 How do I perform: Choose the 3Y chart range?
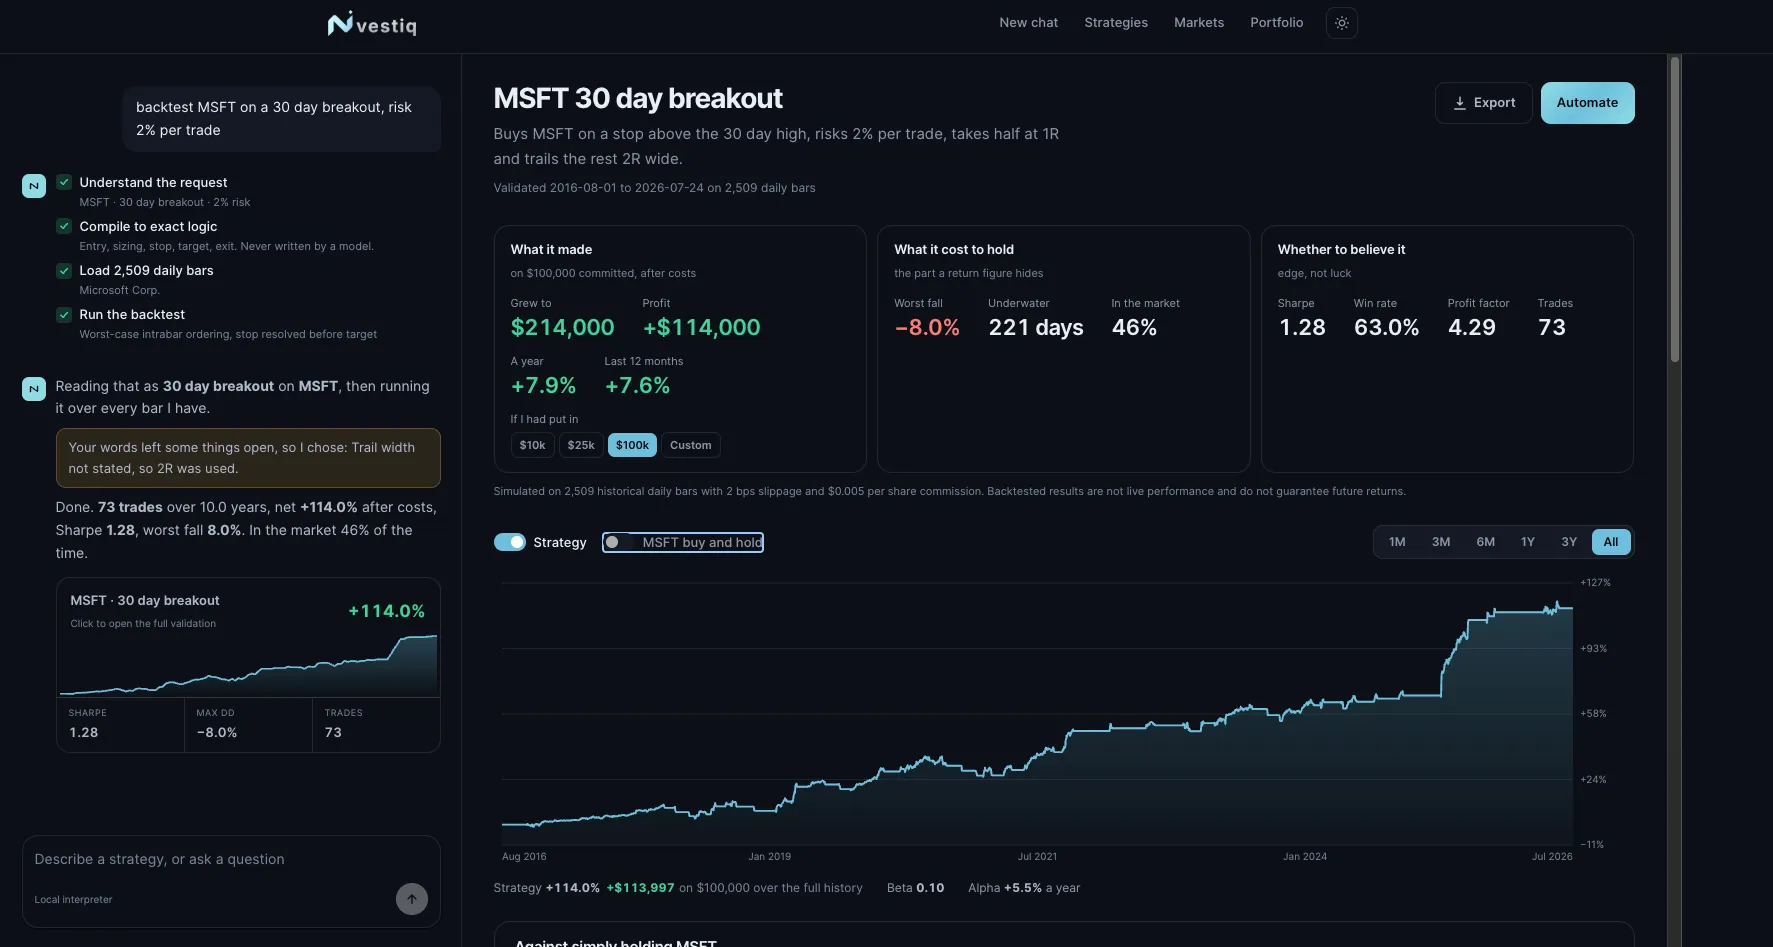pos(1569,542)
